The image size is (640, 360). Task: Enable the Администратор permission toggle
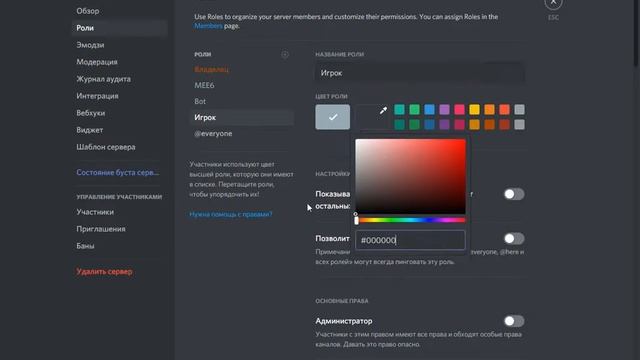[514, 321]
